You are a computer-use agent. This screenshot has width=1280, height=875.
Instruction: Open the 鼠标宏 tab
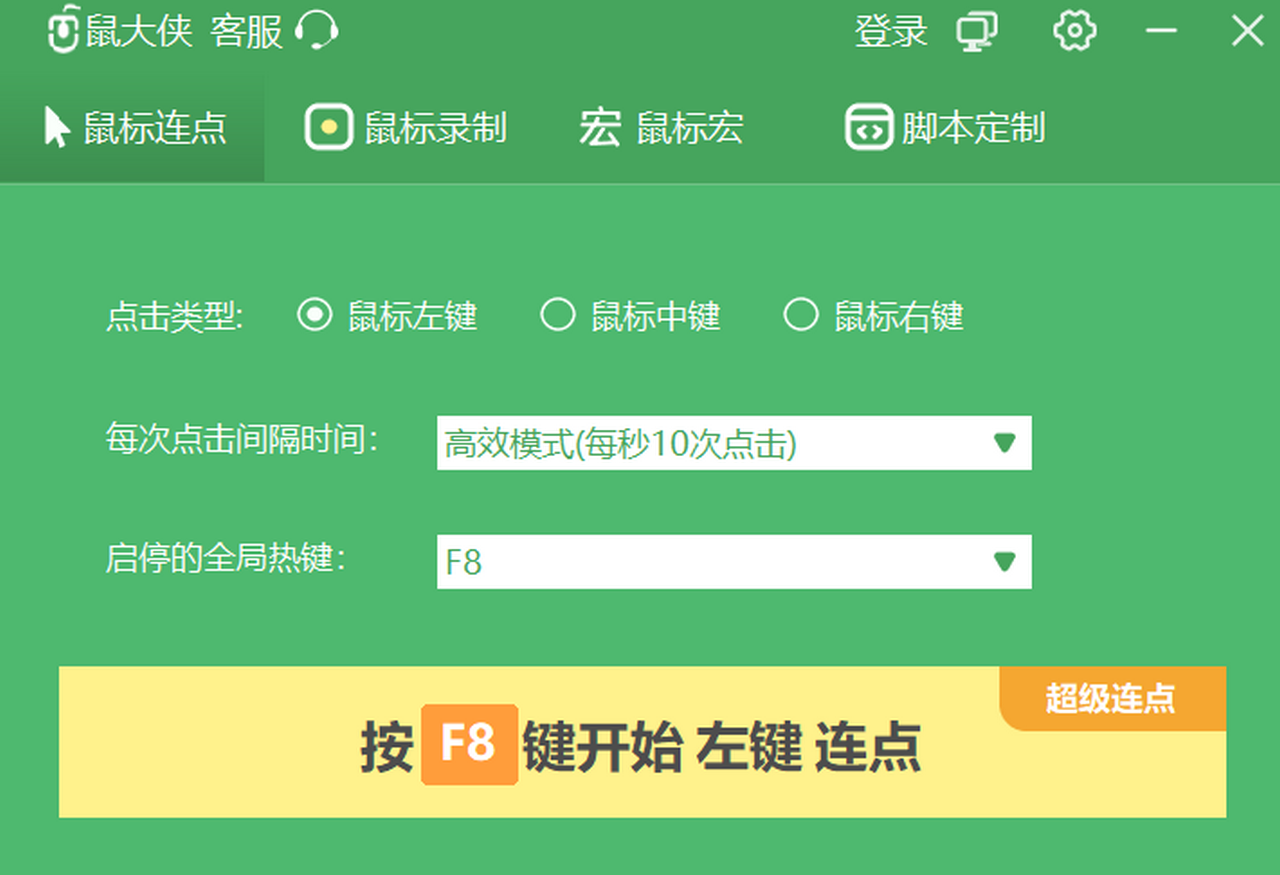pyautogui.click(x=660, y=127)
